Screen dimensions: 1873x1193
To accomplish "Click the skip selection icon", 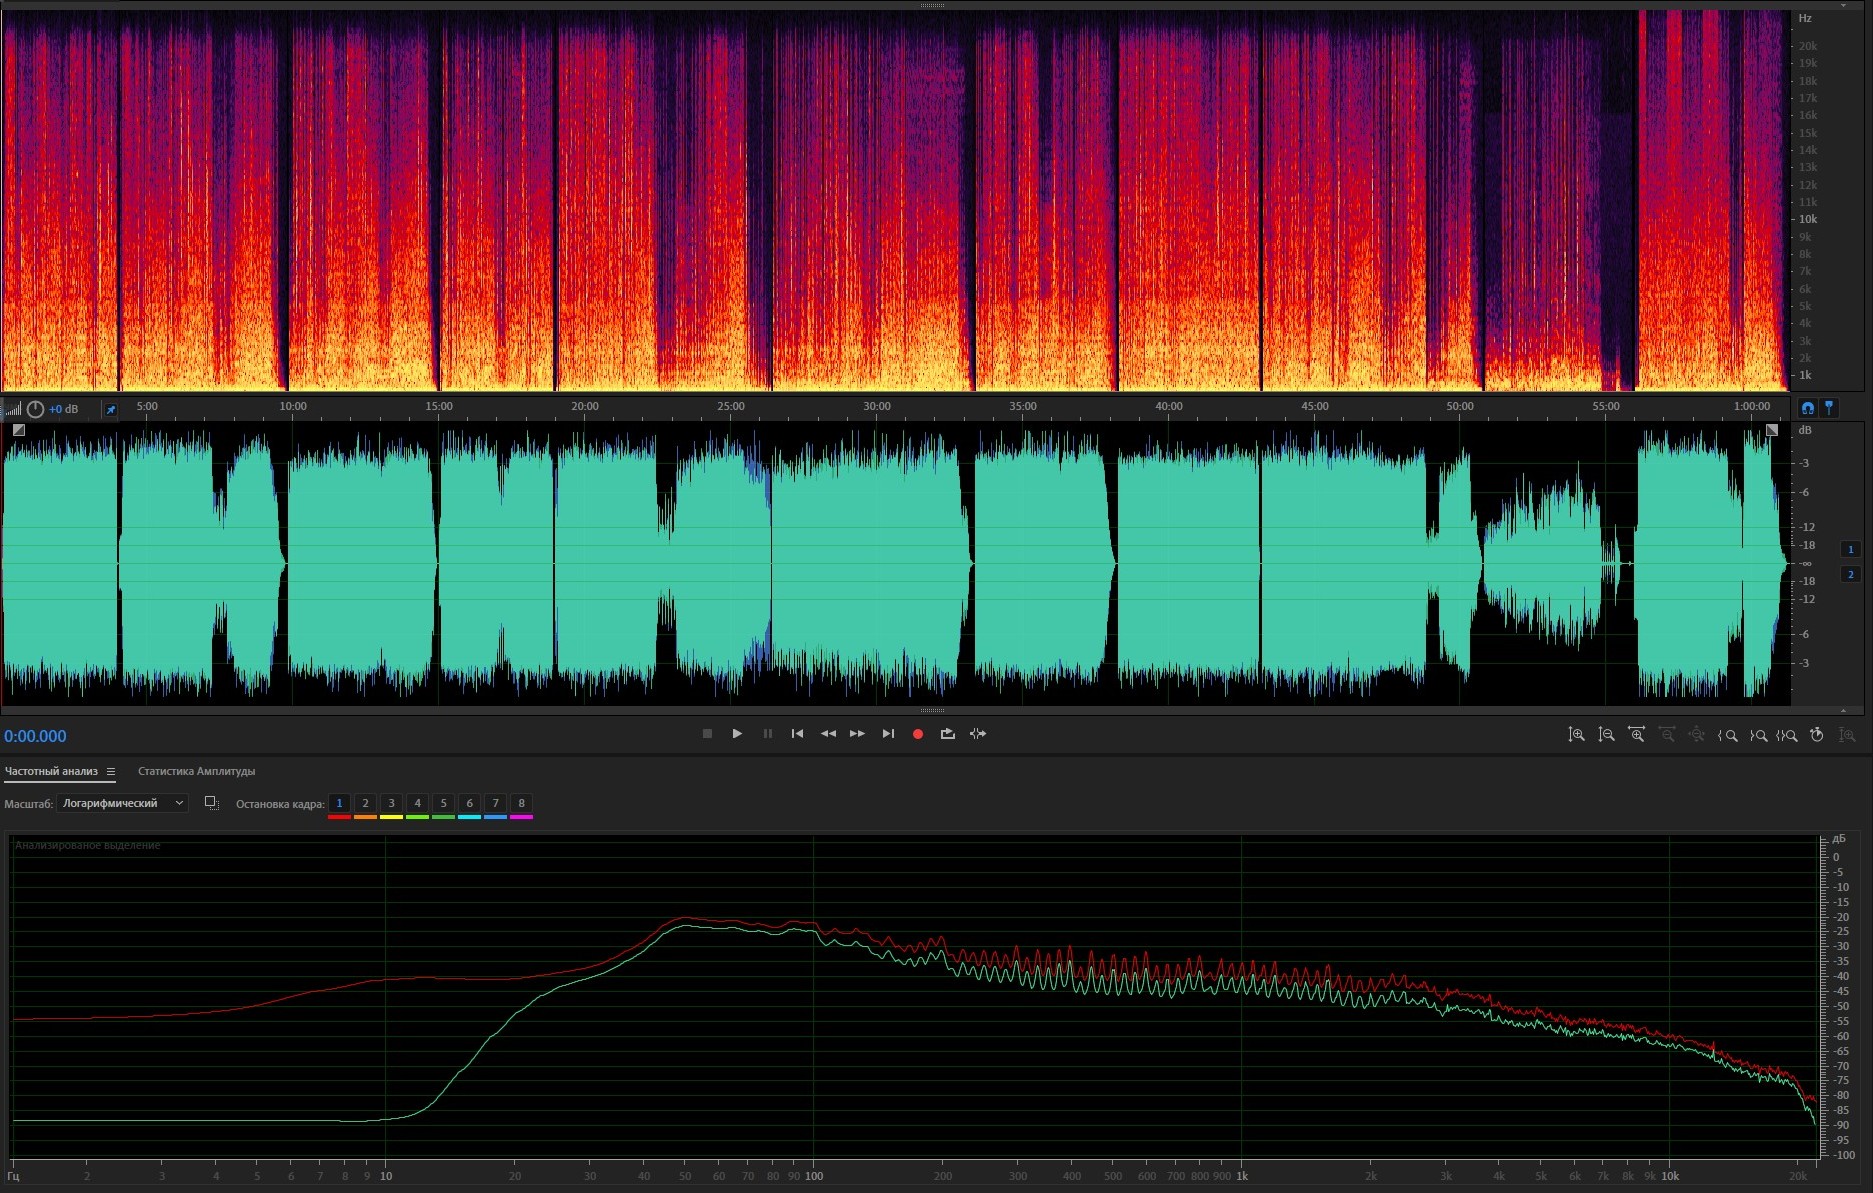I will coord(978,734).
